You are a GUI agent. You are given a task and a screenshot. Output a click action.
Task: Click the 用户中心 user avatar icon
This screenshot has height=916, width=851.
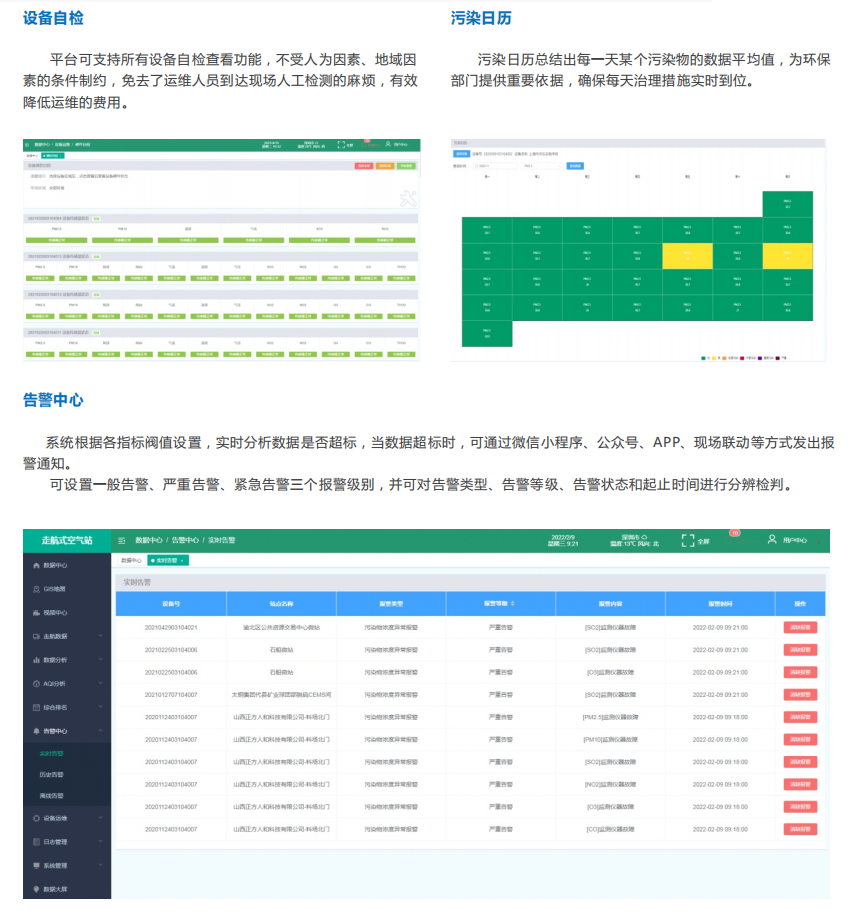(x=772, y=540)
